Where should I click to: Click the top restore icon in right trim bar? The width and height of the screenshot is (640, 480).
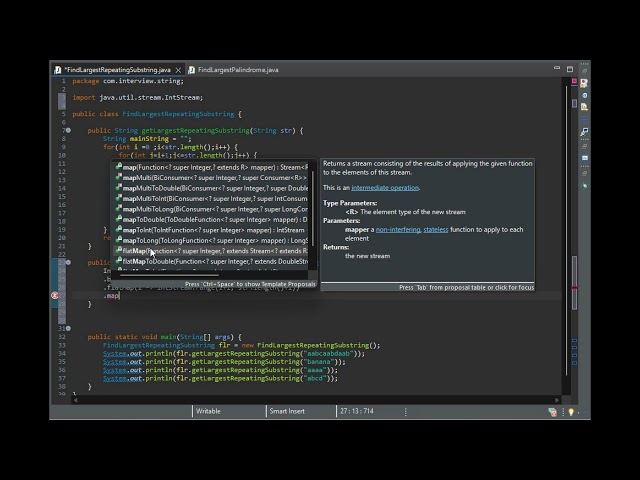584,71
